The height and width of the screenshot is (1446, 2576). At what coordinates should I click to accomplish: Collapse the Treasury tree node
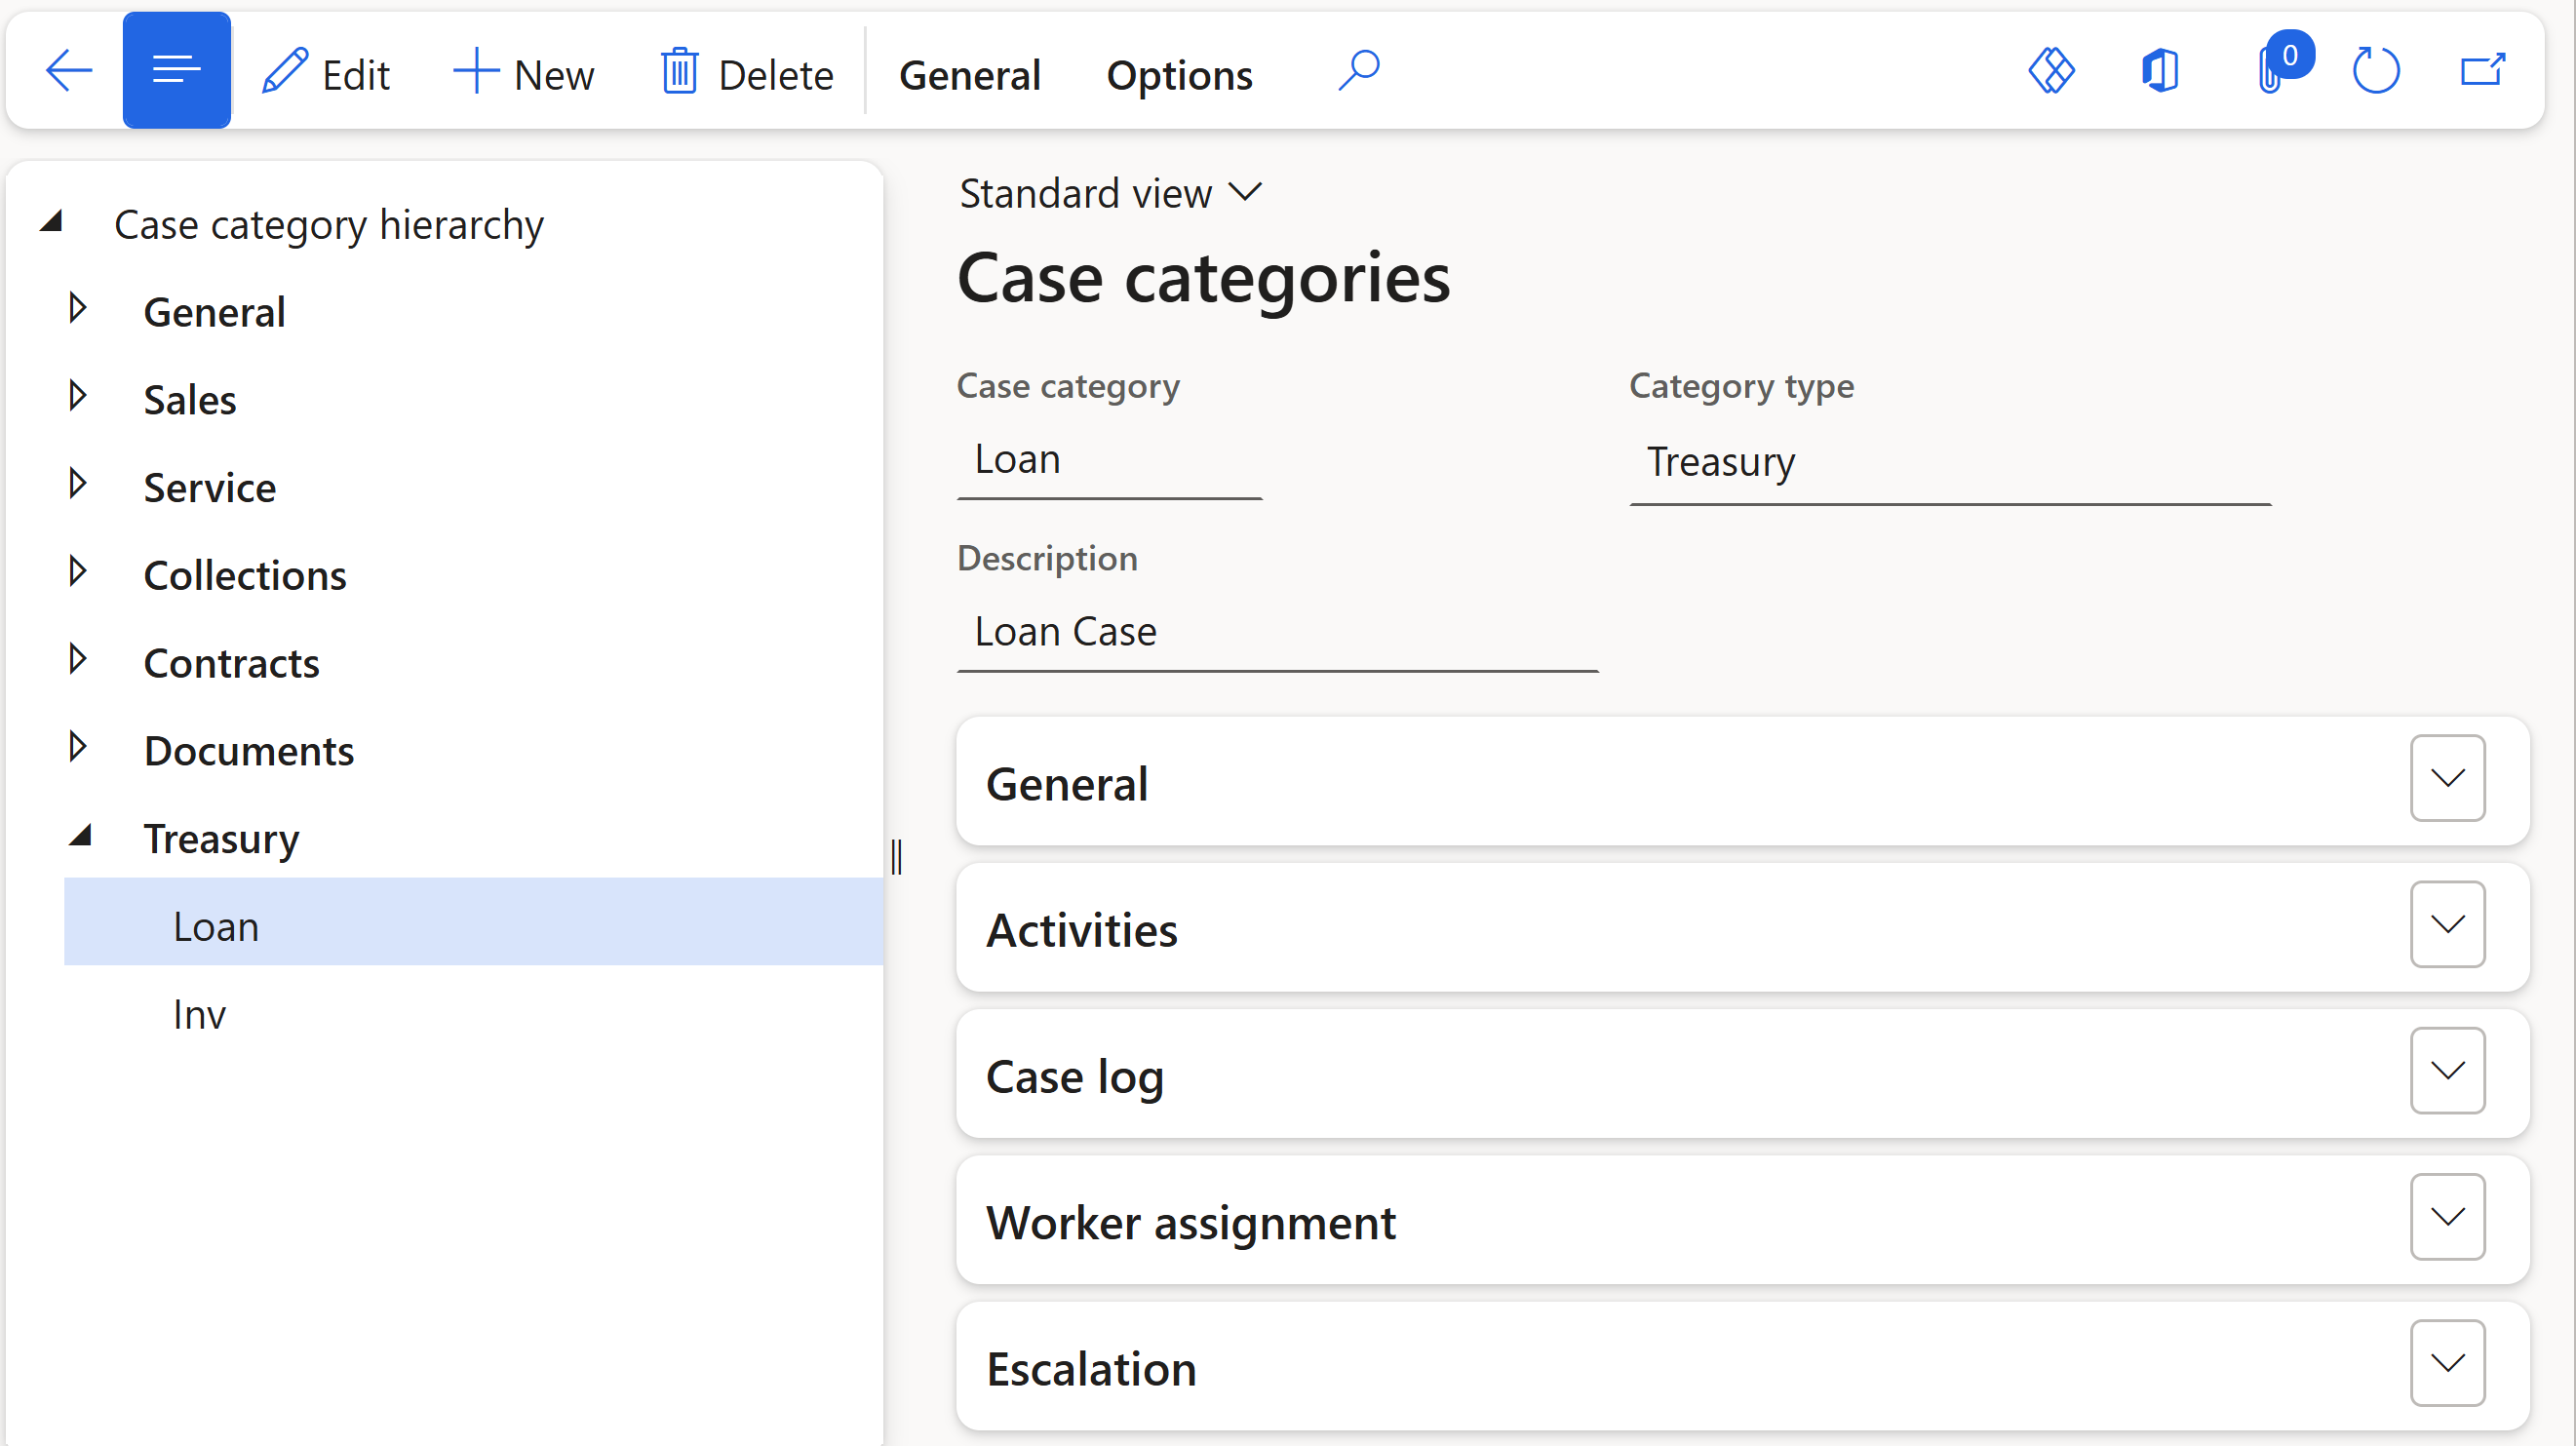[80, 836]
